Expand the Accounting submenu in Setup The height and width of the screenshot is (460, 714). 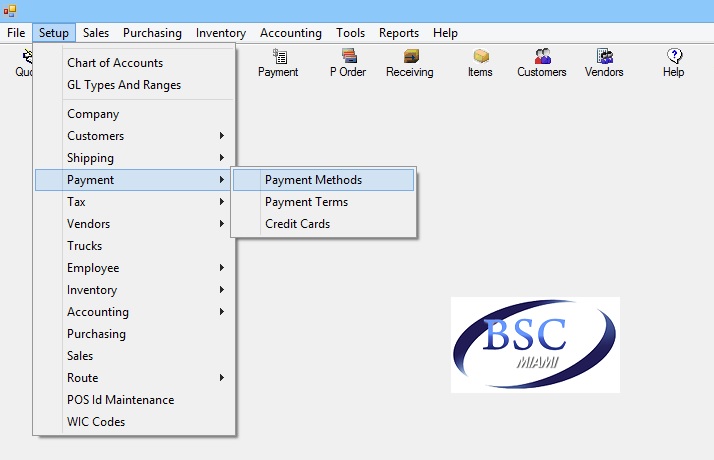(134, 312)
